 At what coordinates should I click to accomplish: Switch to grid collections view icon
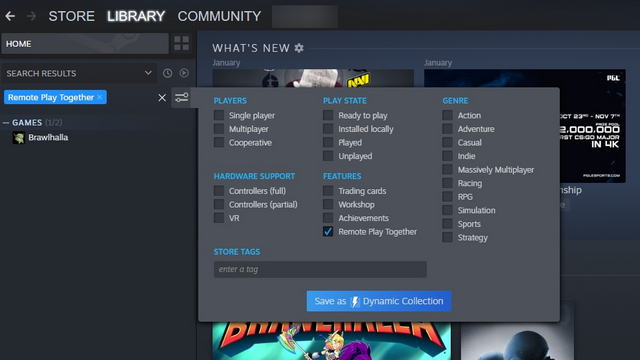pyautogui.click(x=182, y=43)
